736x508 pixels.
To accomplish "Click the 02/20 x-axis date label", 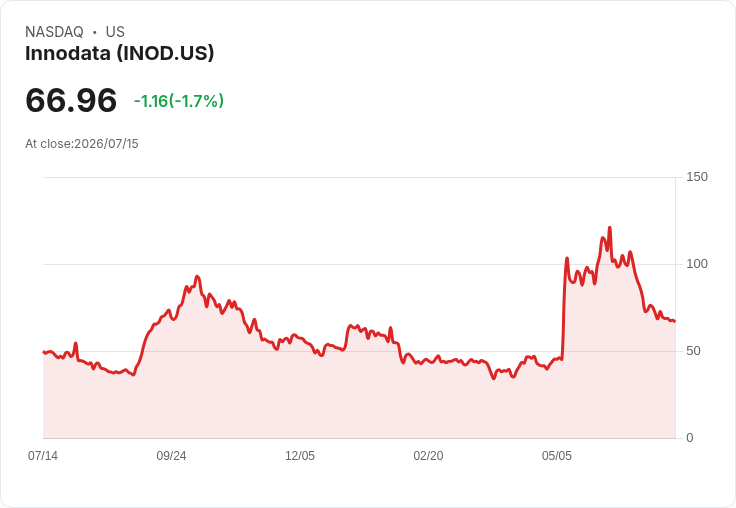I will pos(428,456).
